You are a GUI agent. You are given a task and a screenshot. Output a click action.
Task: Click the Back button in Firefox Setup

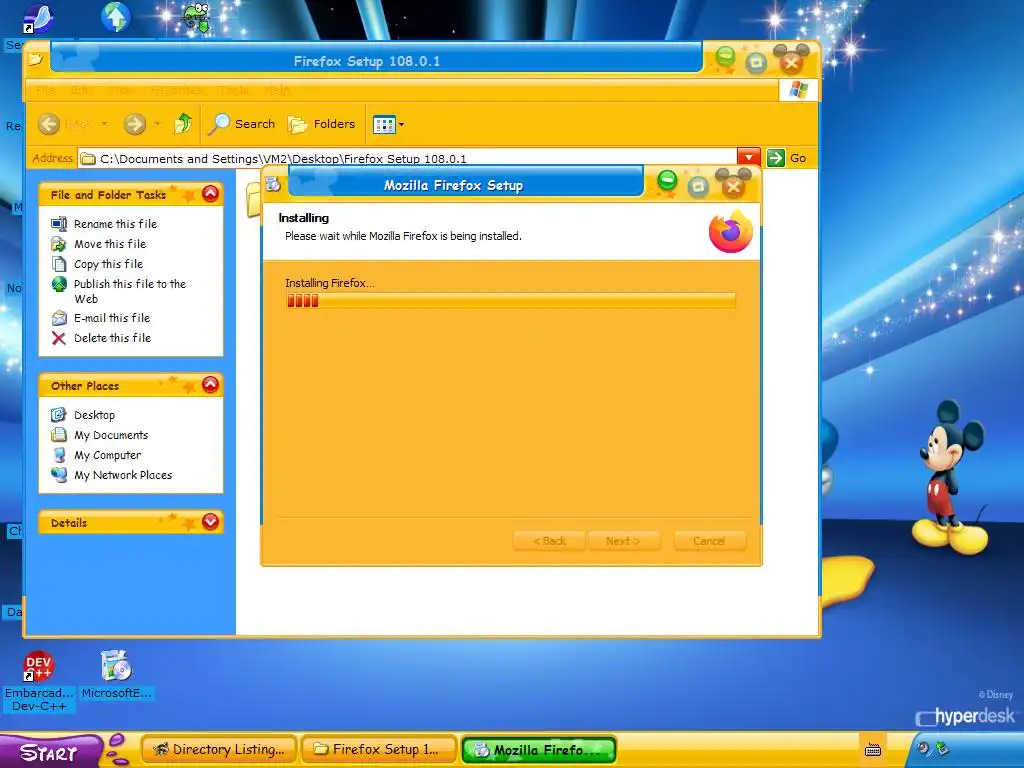pyautogui.click(x=549, y=541)
